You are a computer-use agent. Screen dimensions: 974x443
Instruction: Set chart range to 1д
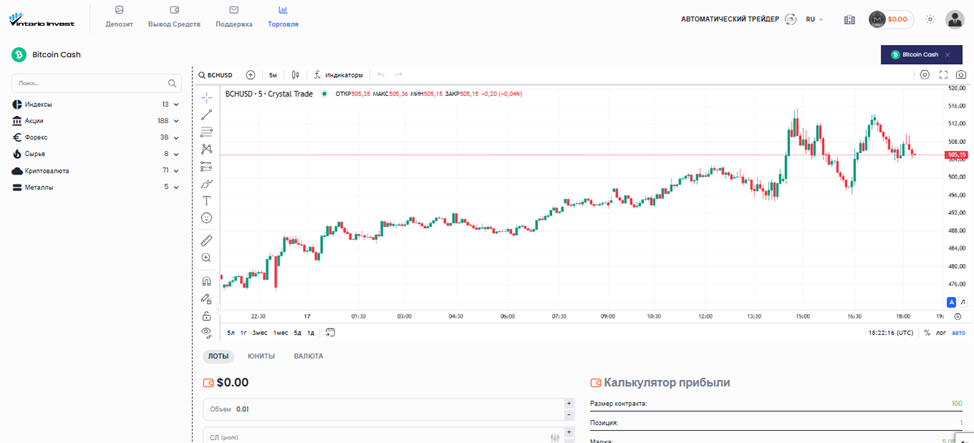(311, 332)
